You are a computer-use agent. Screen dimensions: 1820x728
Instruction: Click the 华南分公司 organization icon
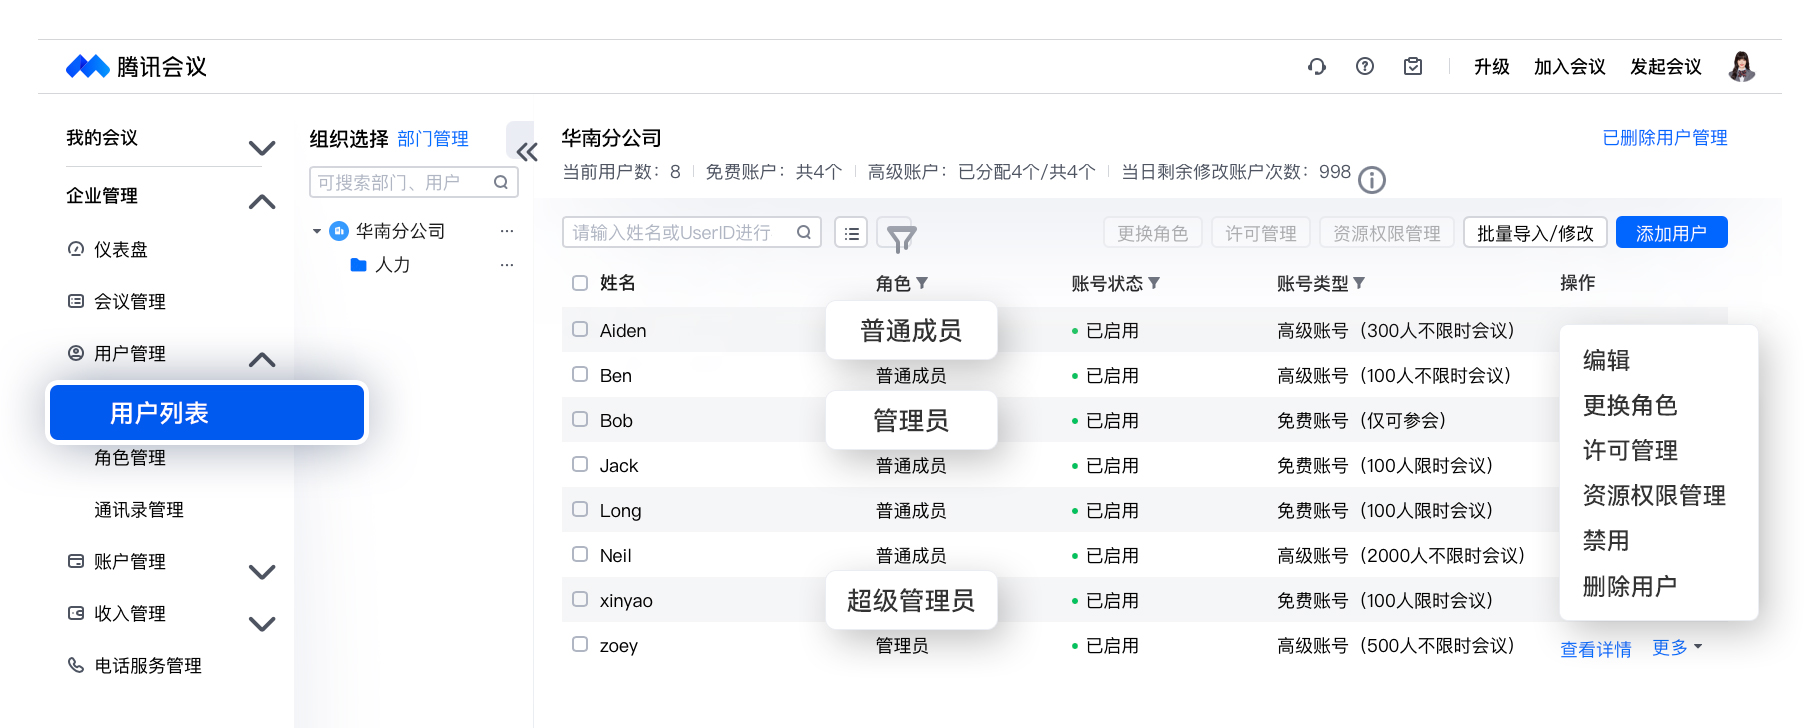tap(339, 231)
